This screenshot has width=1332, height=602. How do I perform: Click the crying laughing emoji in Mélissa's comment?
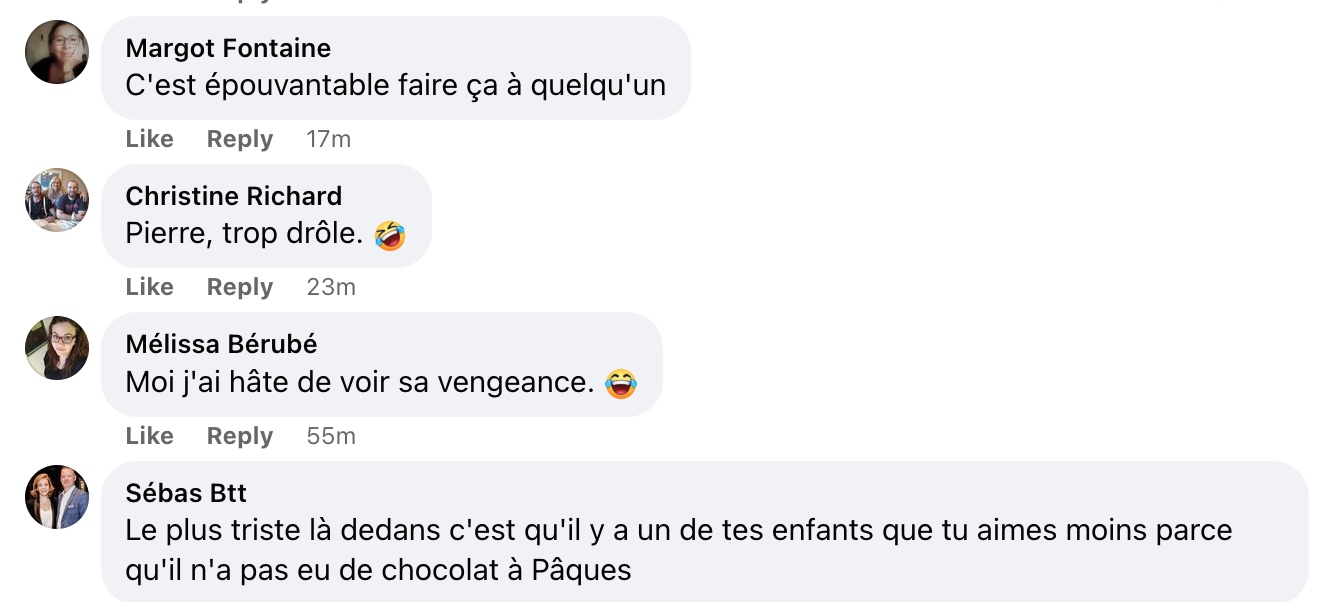[x=621, y=383]
